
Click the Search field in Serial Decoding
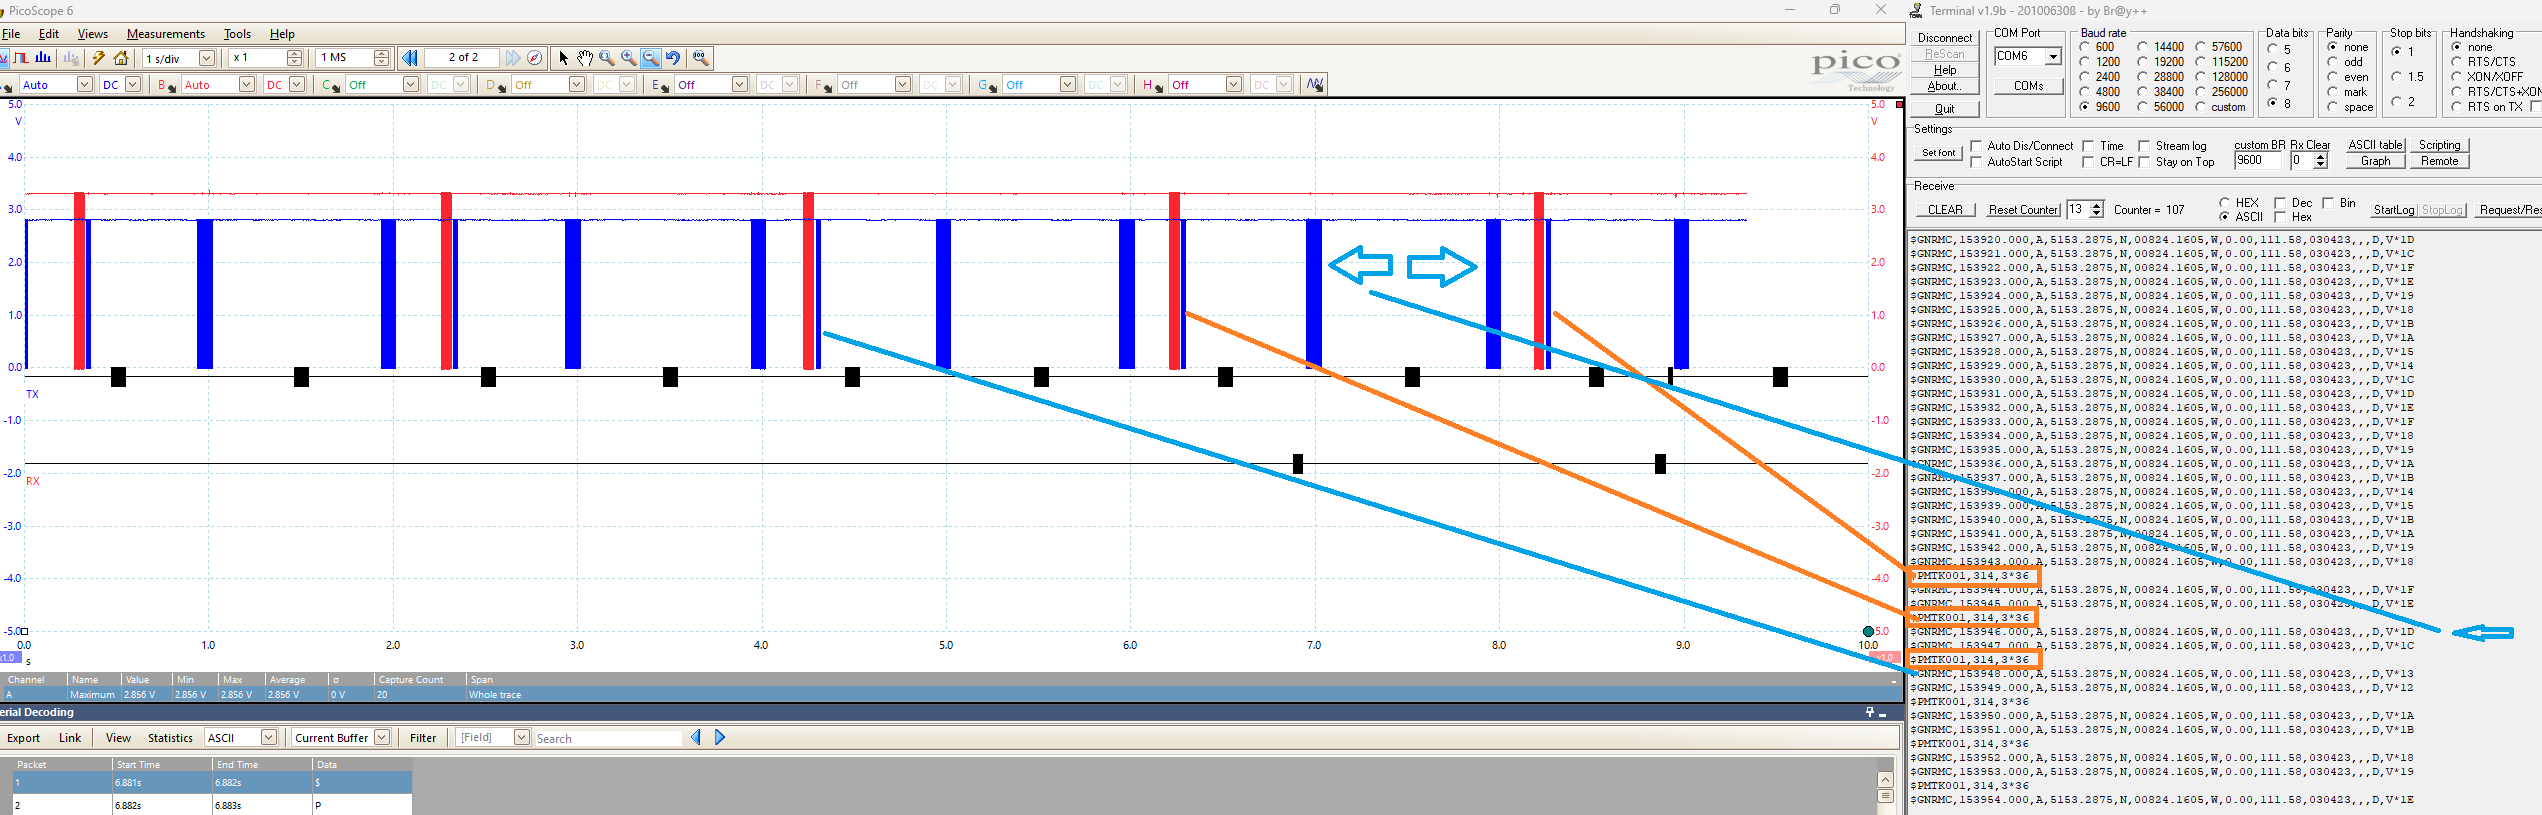608,738
